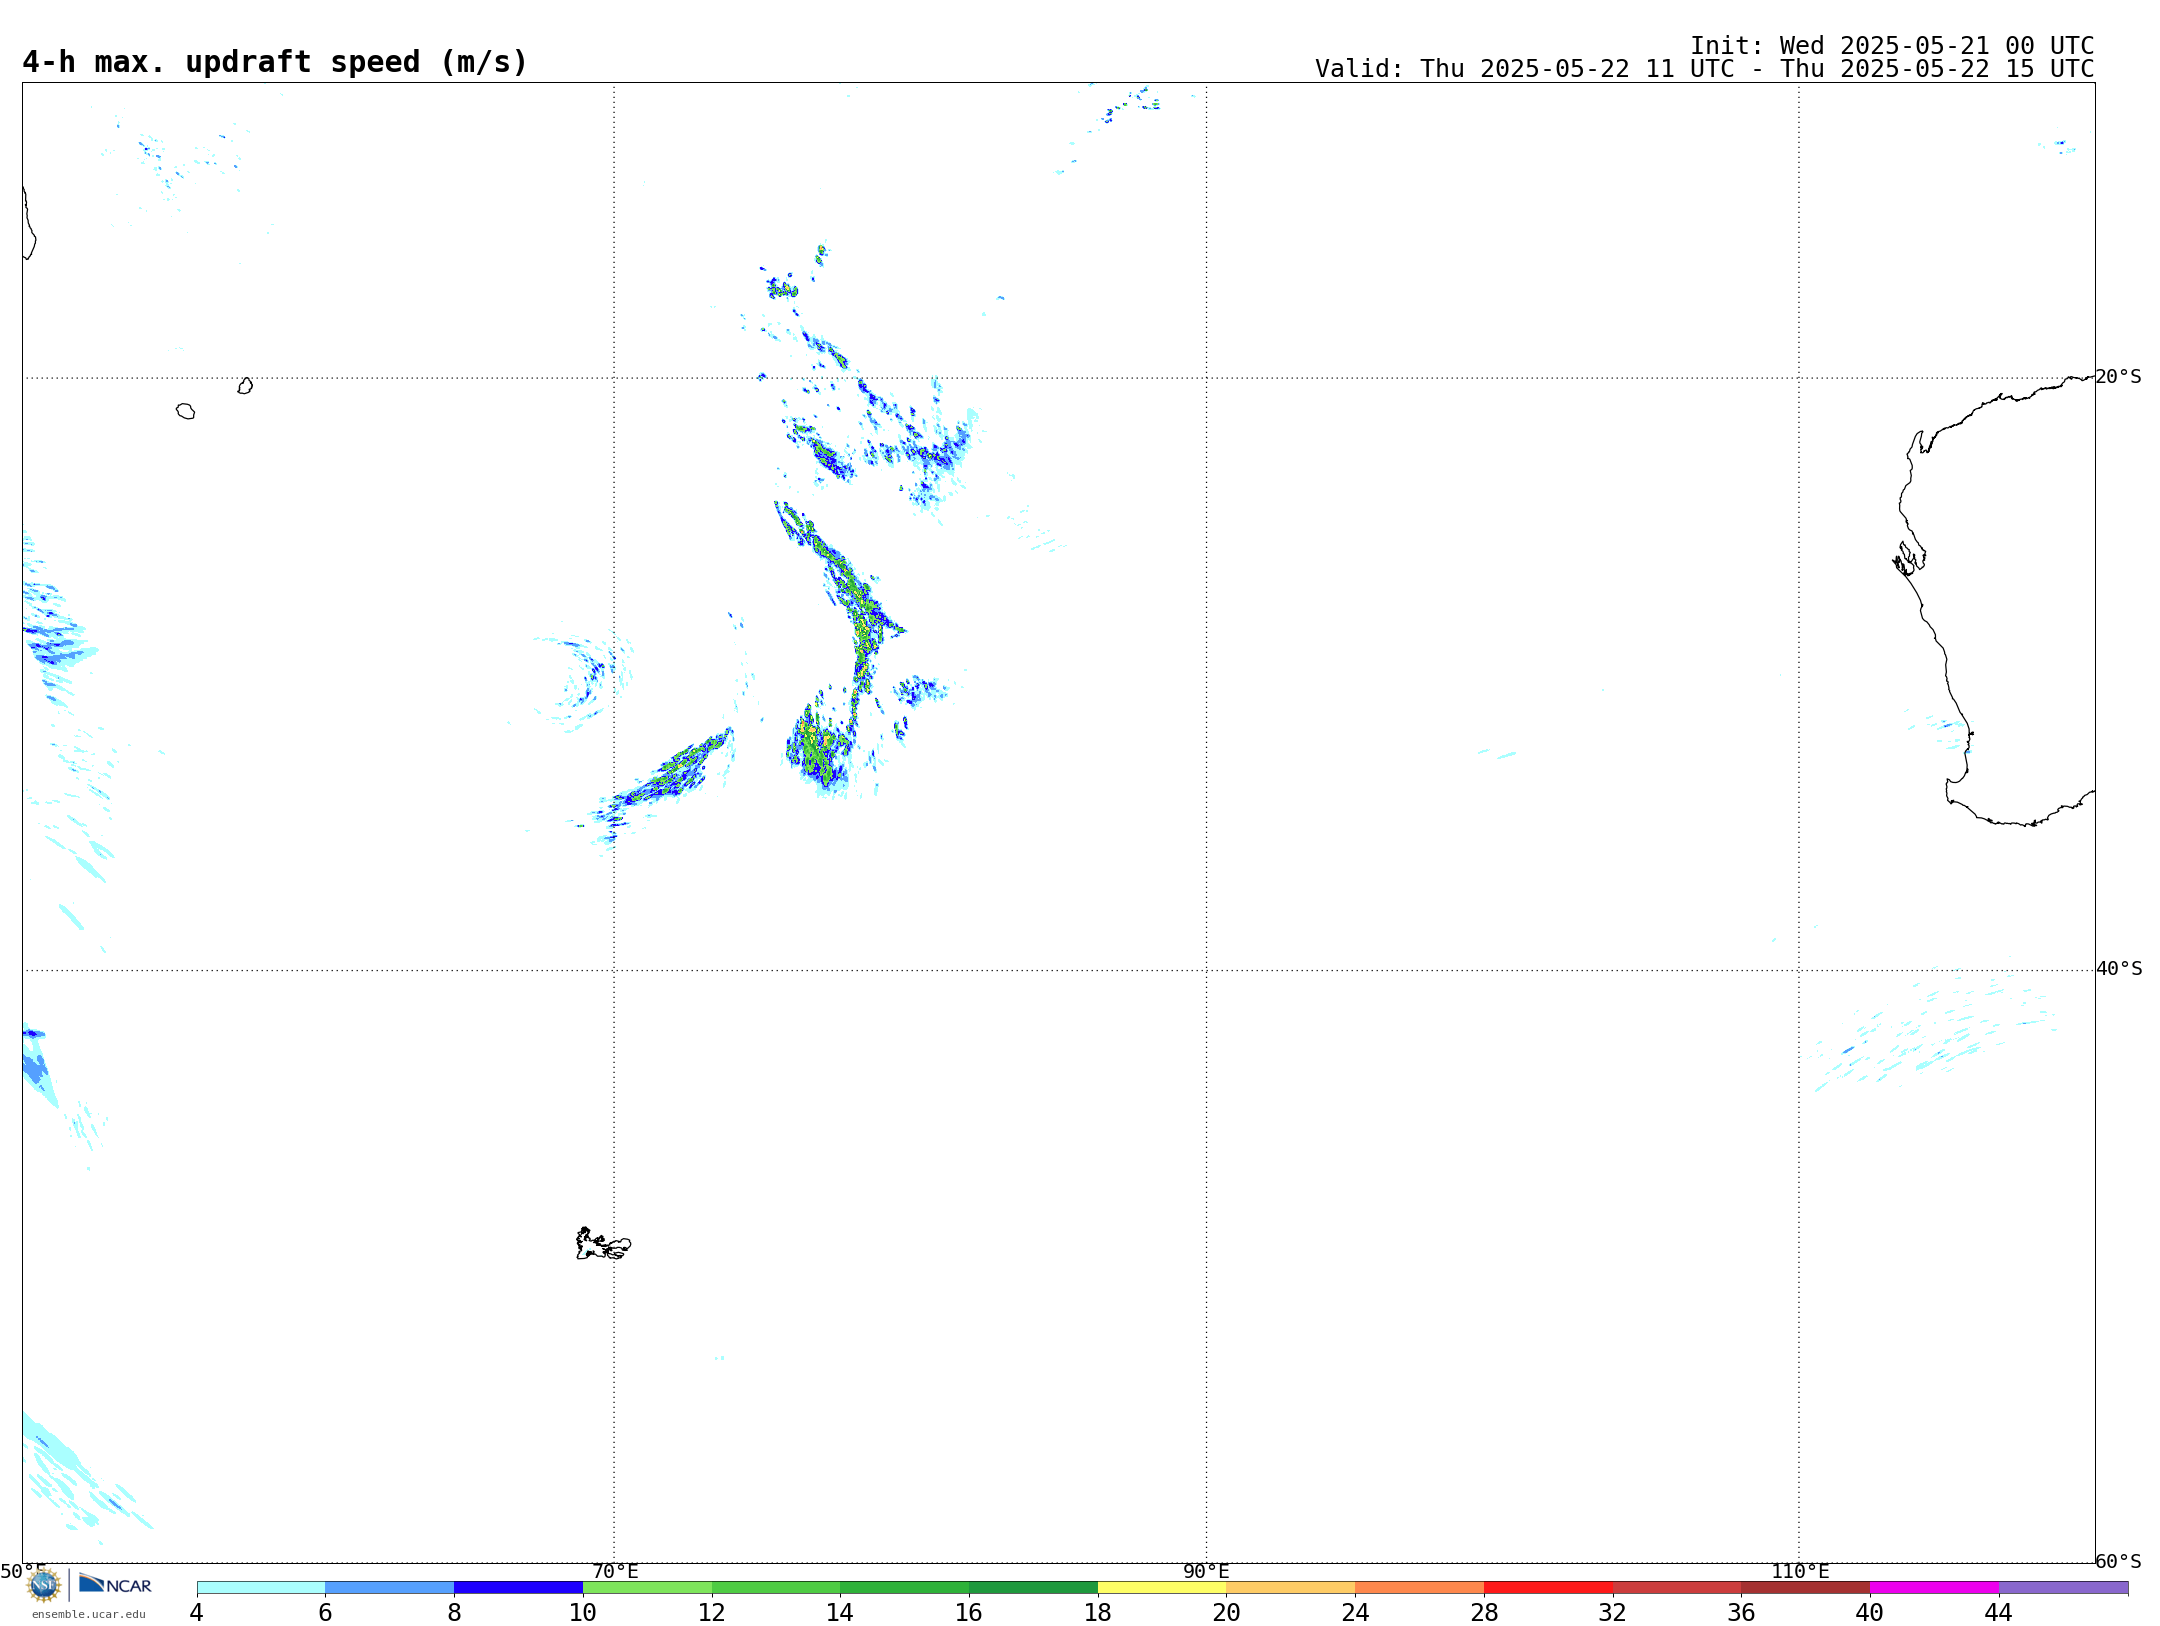This screenshot has height=1626, width=2160.
Task: Click the dark red 36-40 m/s swatch
Action: [1806, 1588]
